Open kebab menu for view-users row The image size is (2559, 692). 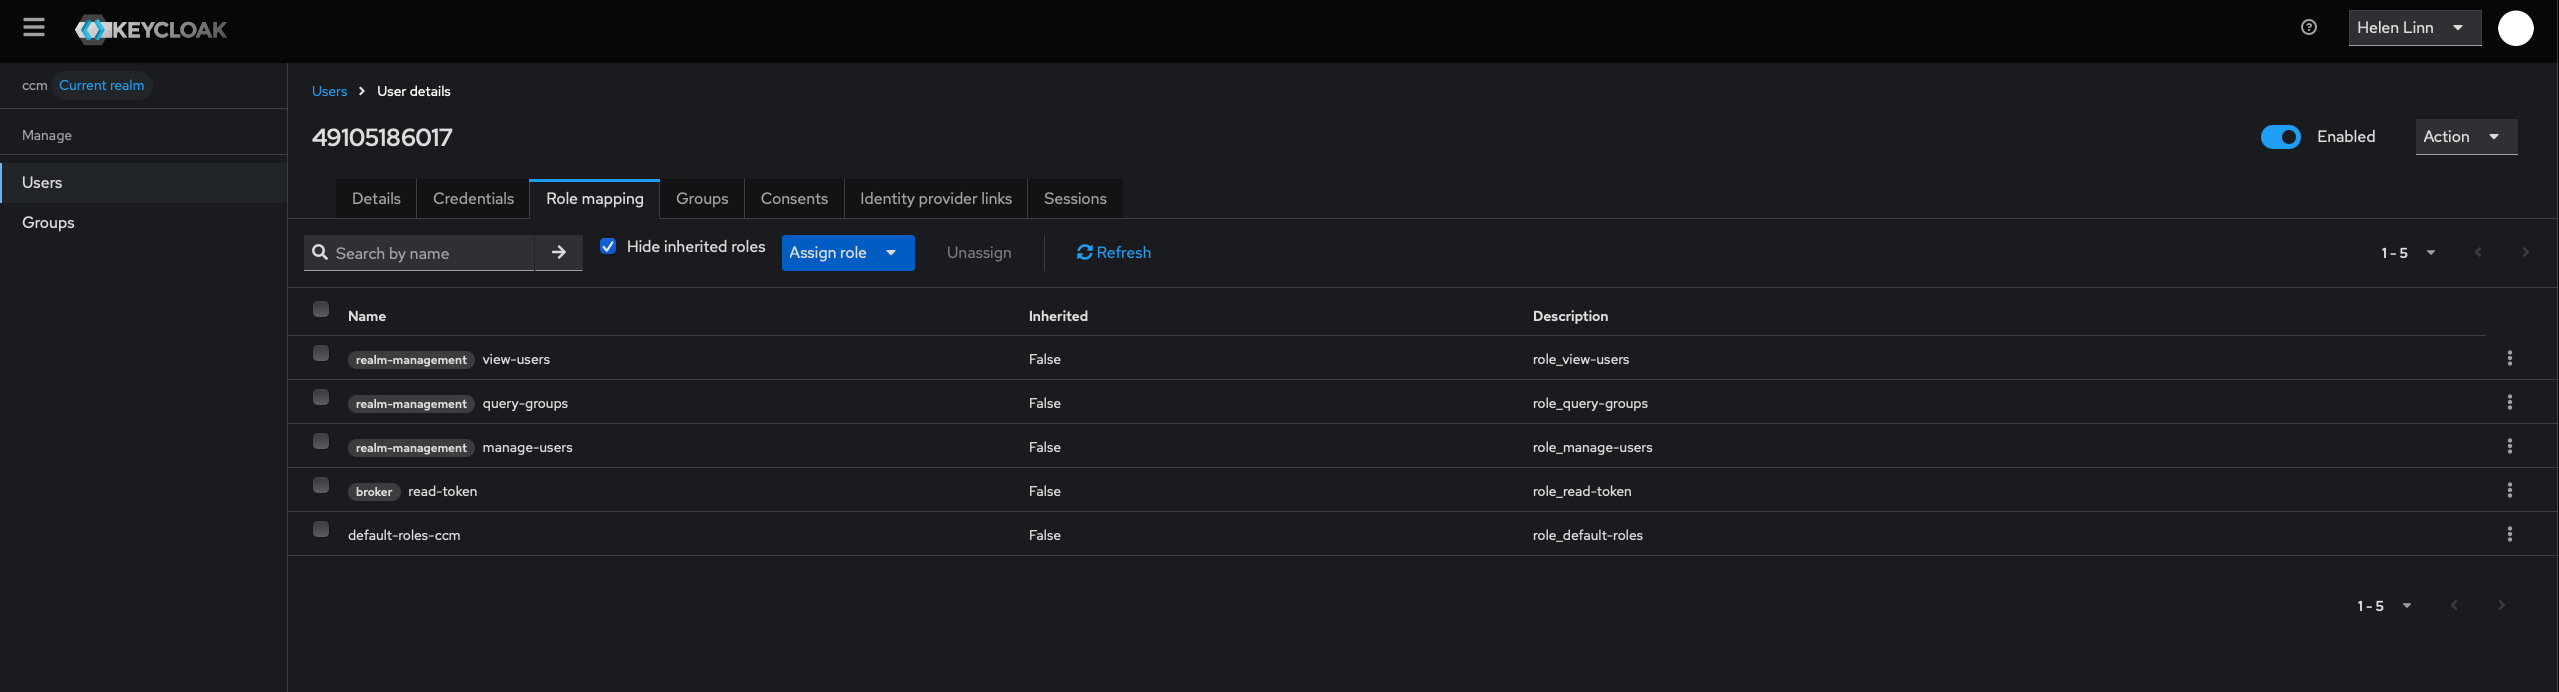(x=2509, y=358)
